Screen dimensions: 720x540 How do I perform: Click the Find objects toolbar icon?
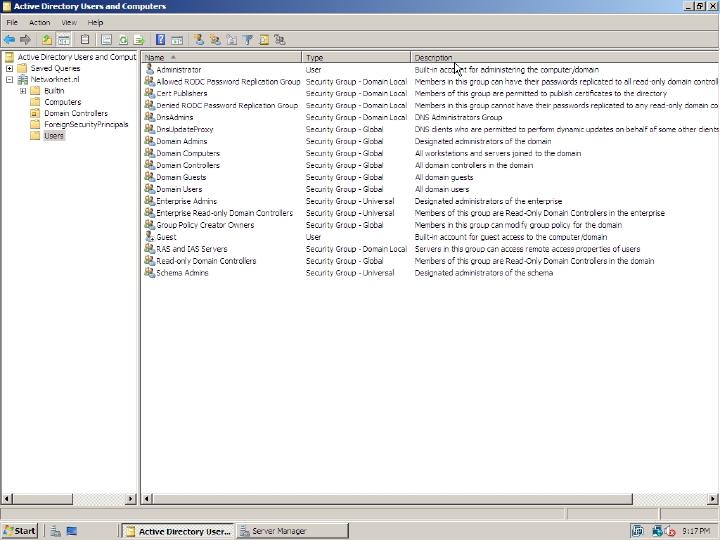(x=264, y=40)
